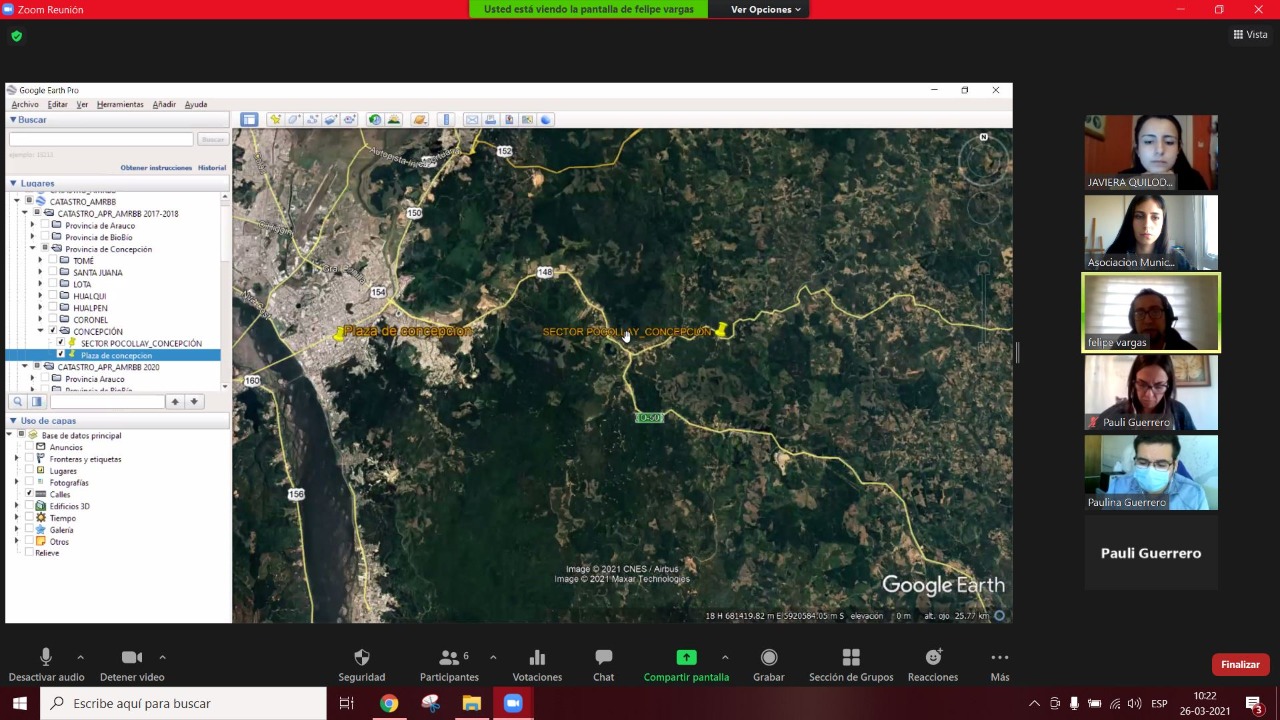Expand Fronteras y etiquetas layer arrow

tap(17, 459)
